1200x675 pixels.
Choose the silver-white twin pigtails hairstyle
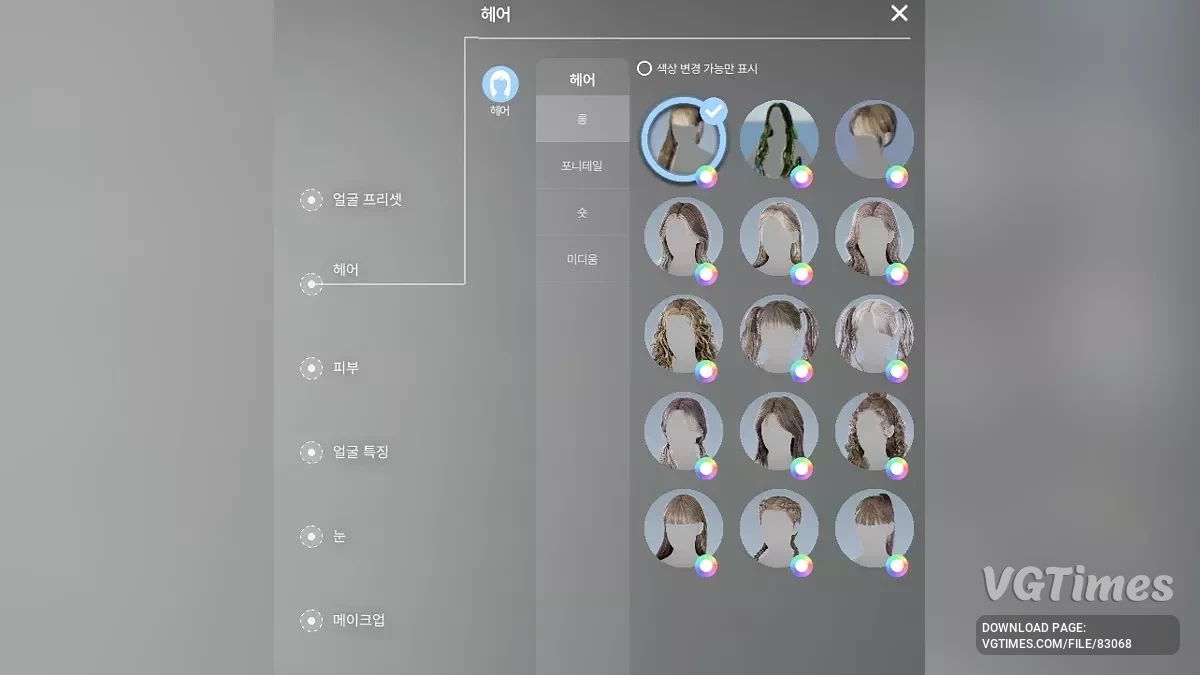[874, 334]
